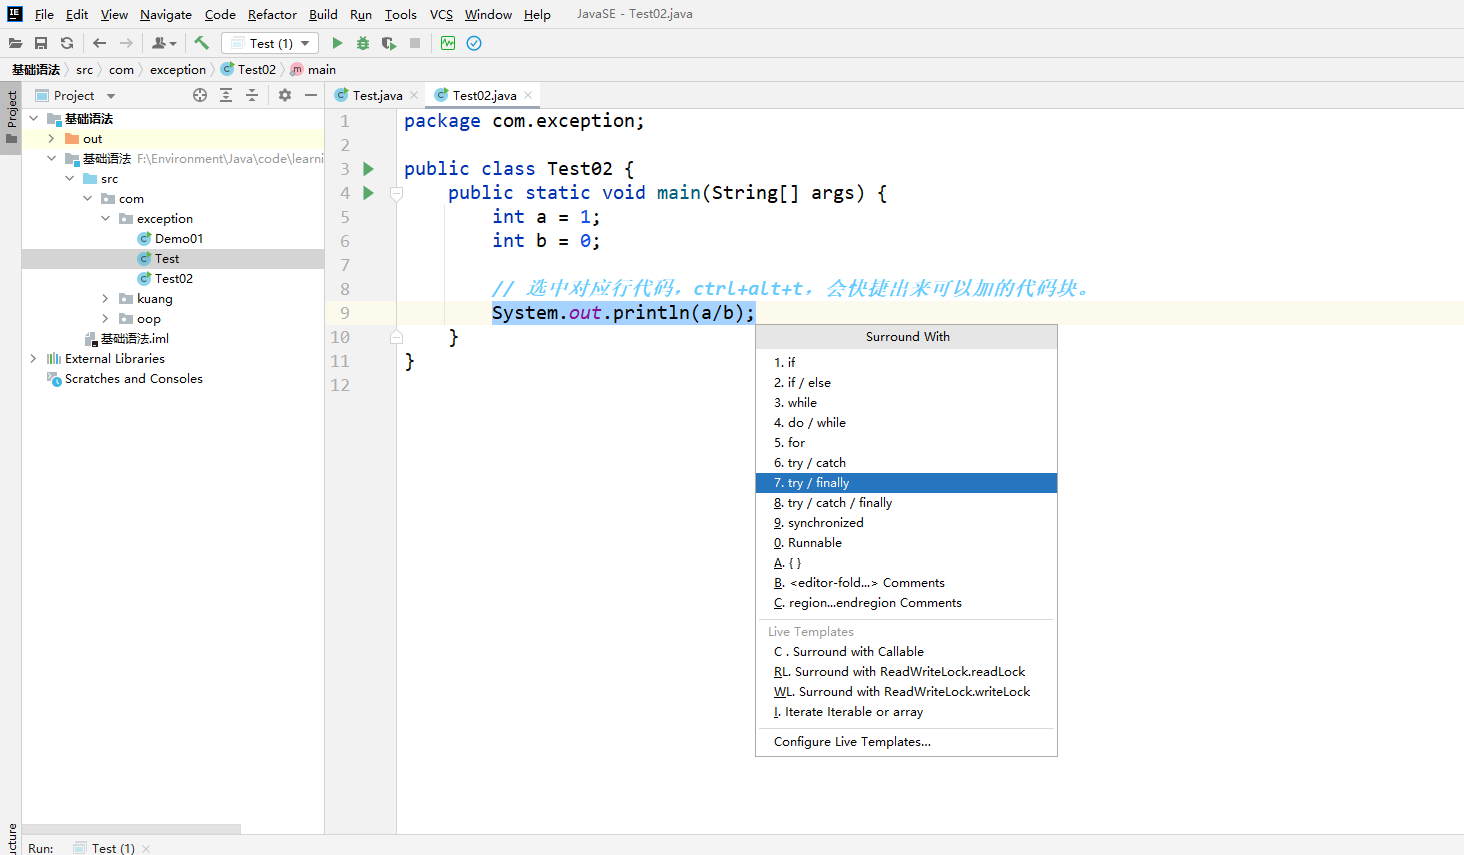1464x855 pixels.
Task: Open the Refactor menu
Action: coord(272,15)
